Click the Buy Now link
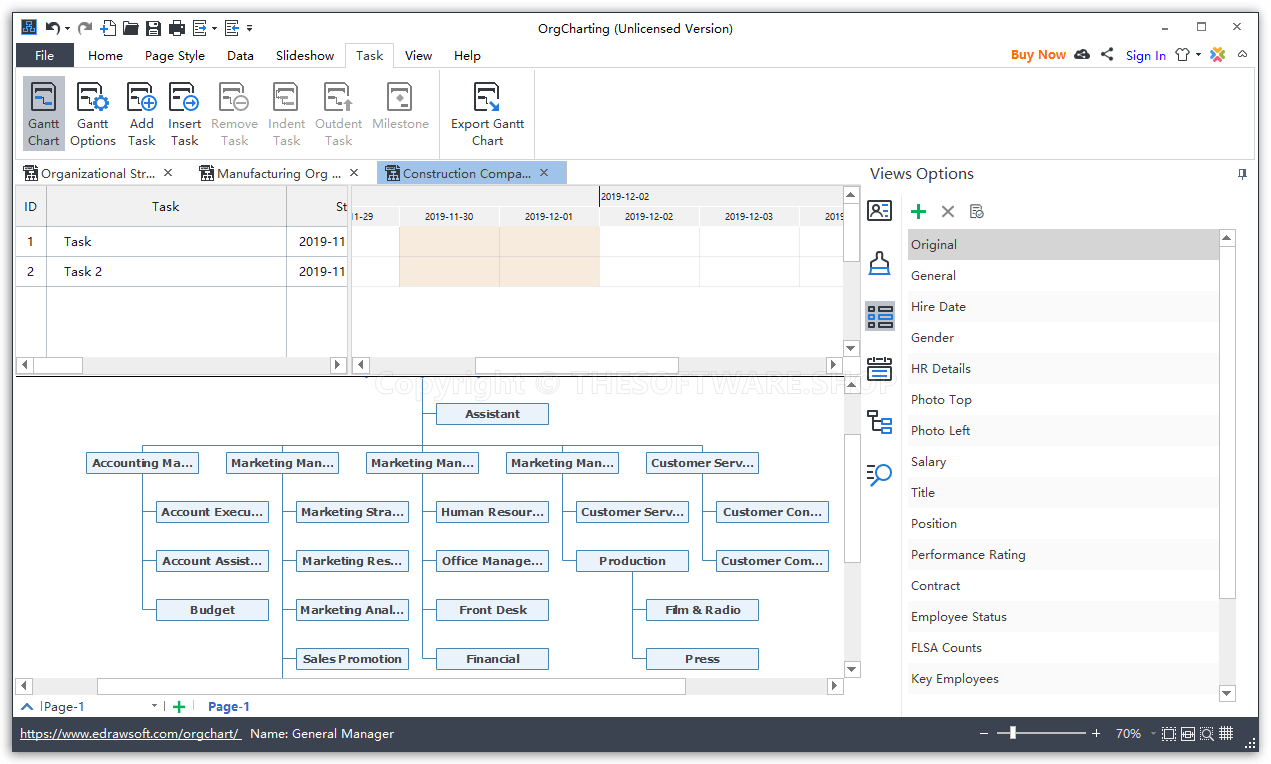Image resolution: width=1271 pixels, height=764 pixels. [x=1038, y=55]
